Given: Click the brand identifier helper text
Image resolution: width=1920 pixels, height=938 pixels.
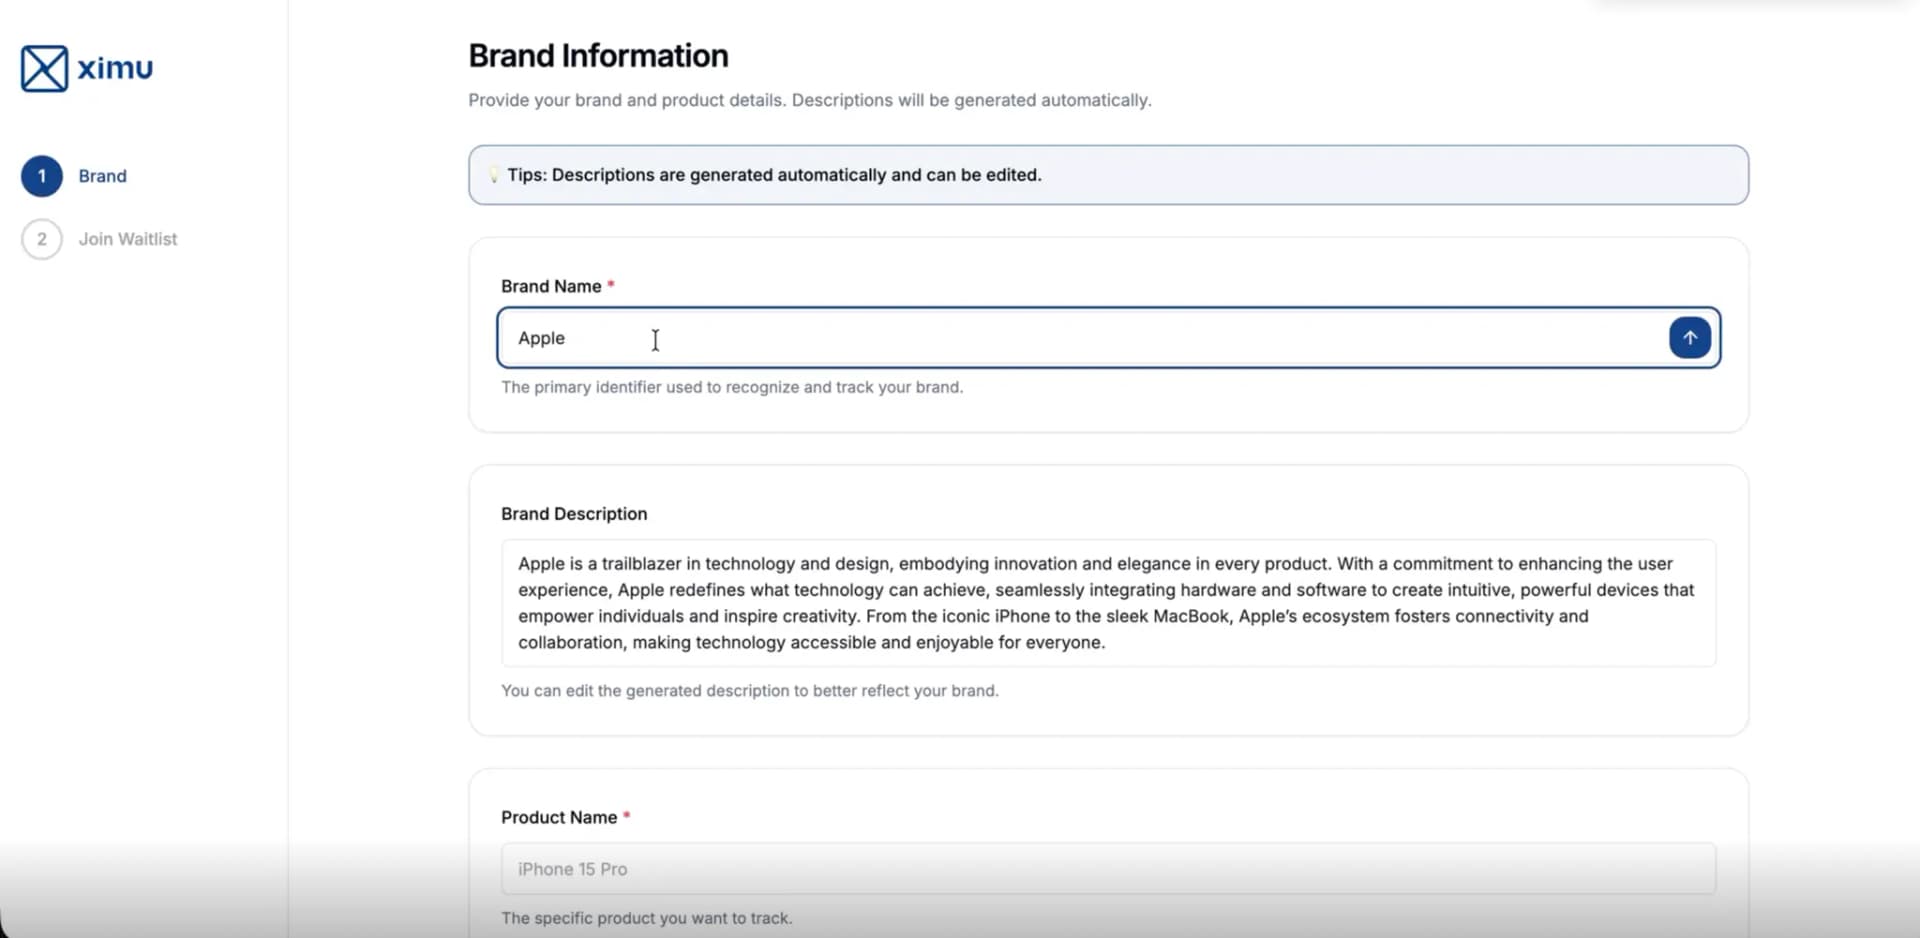Looking at the screenshot, I should pyautogui.click(x=732, y=387).
